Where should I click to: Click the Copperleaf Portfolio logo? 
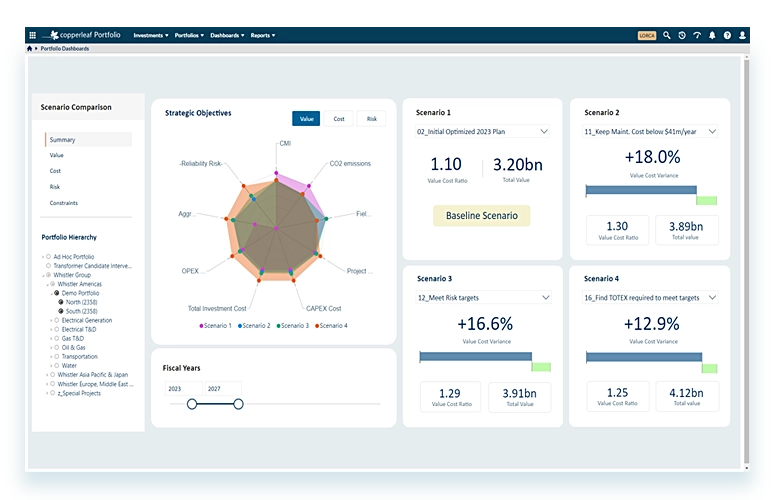click(x=88, y=35)
